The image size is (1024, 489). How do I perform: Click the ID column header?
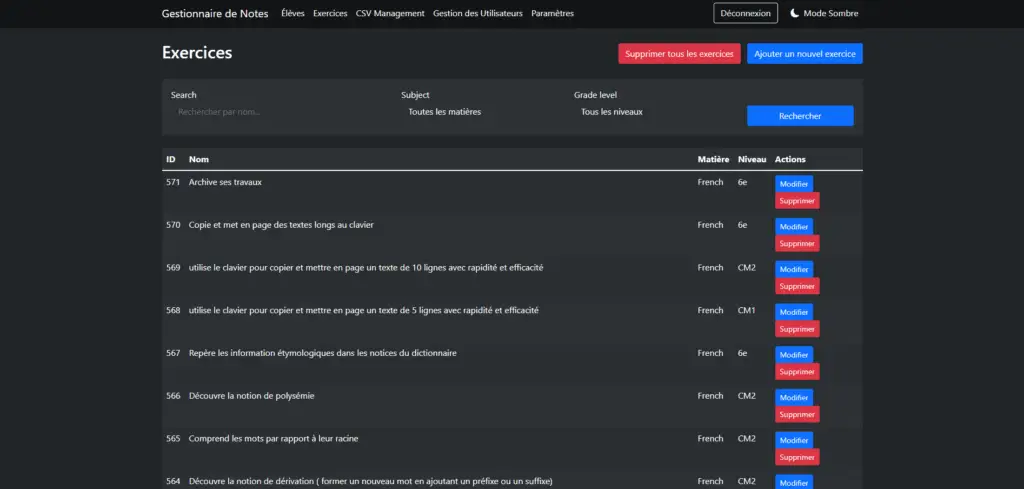pos(171,159)
